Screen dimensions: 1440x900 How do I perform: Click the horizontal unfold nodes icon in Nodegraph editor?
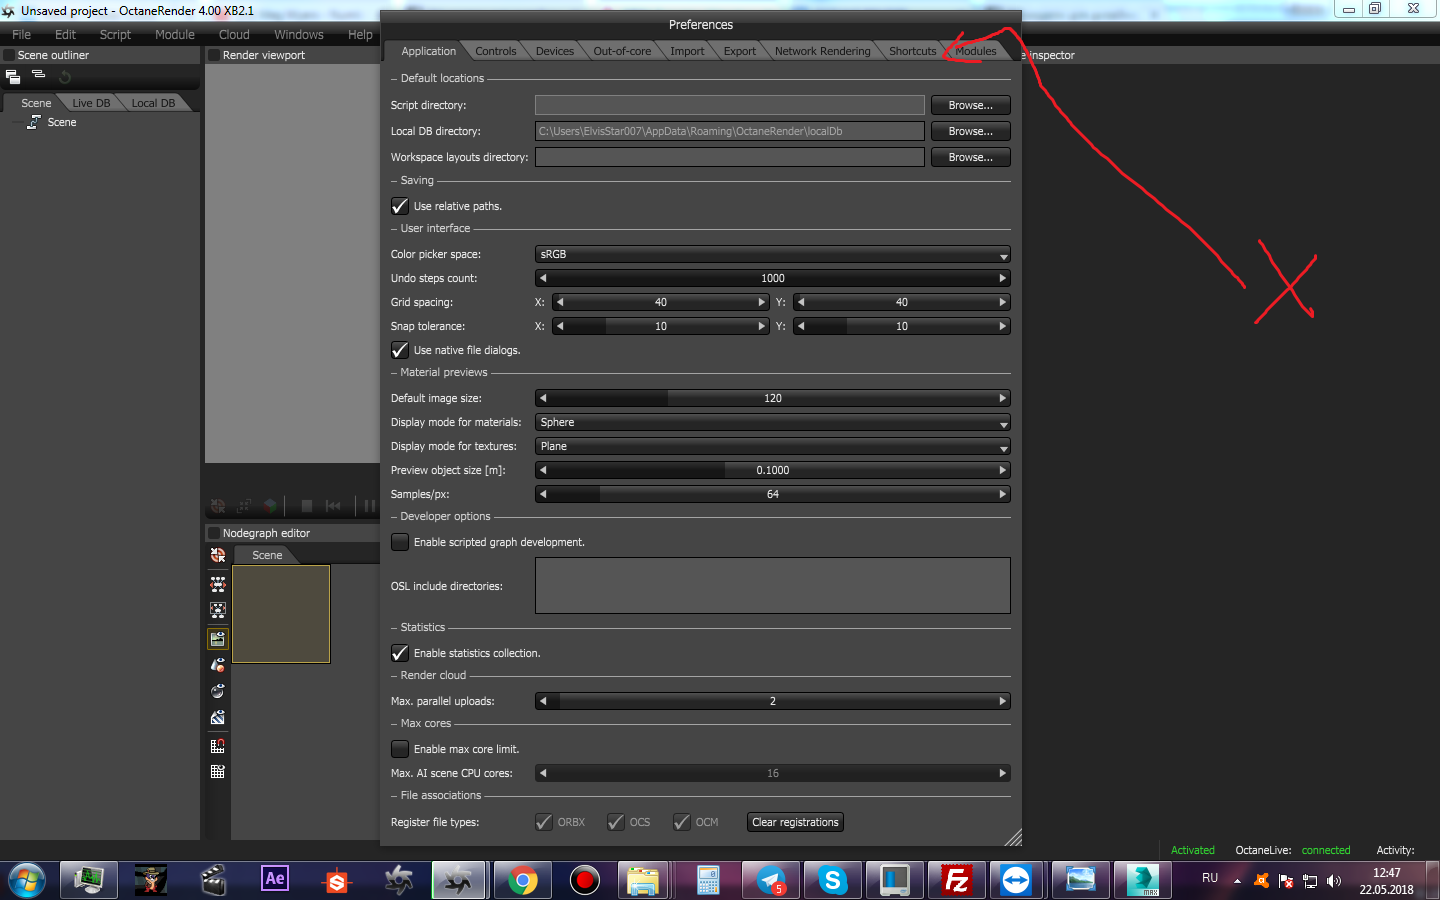pos(218,584)
